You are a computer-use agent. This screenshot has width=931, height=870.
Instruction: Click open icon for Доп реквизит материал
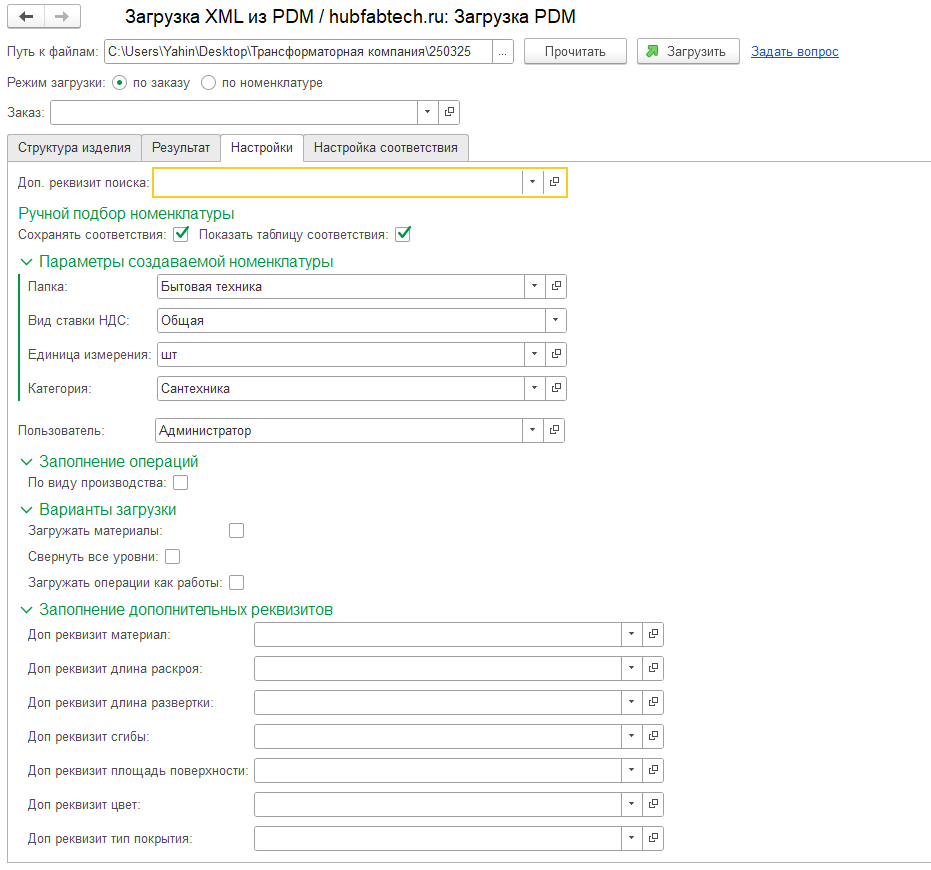pos(653,635)
